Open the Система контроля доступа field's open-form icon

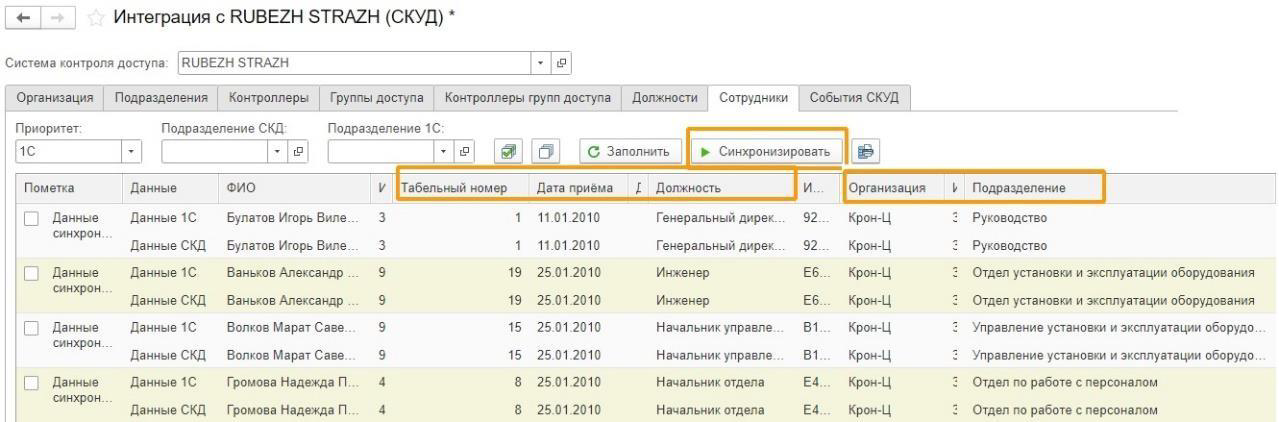[561, 63]
